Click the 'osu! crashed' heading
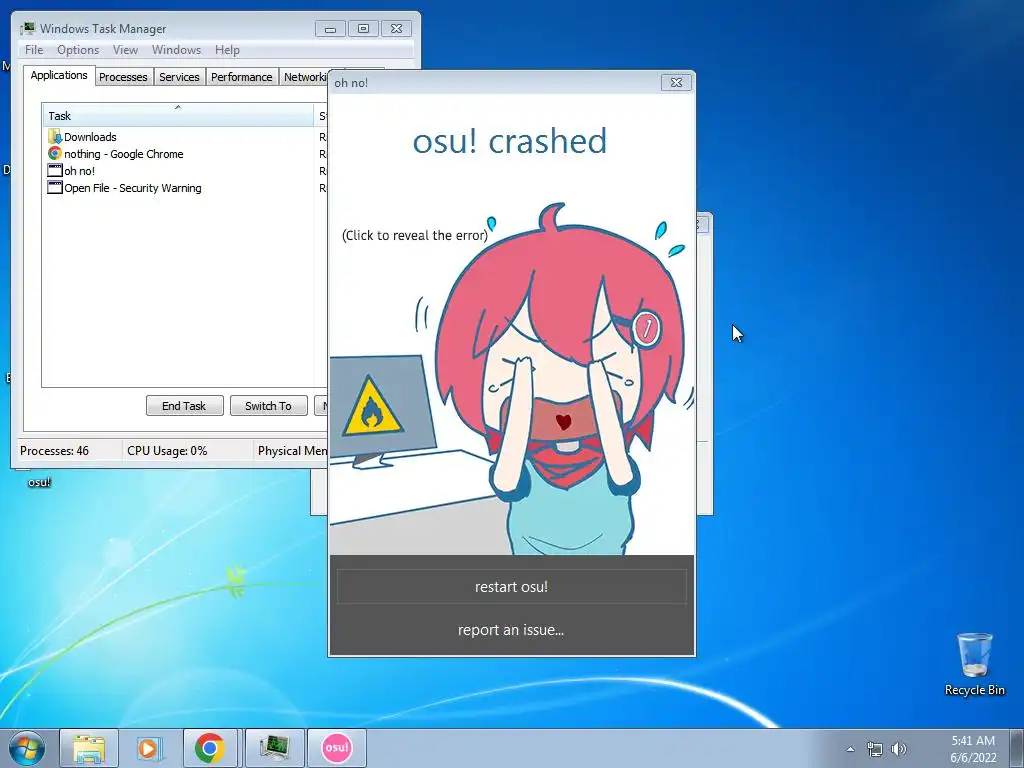The width and height of the screenshot is (1024, 768). click(510, 140)
